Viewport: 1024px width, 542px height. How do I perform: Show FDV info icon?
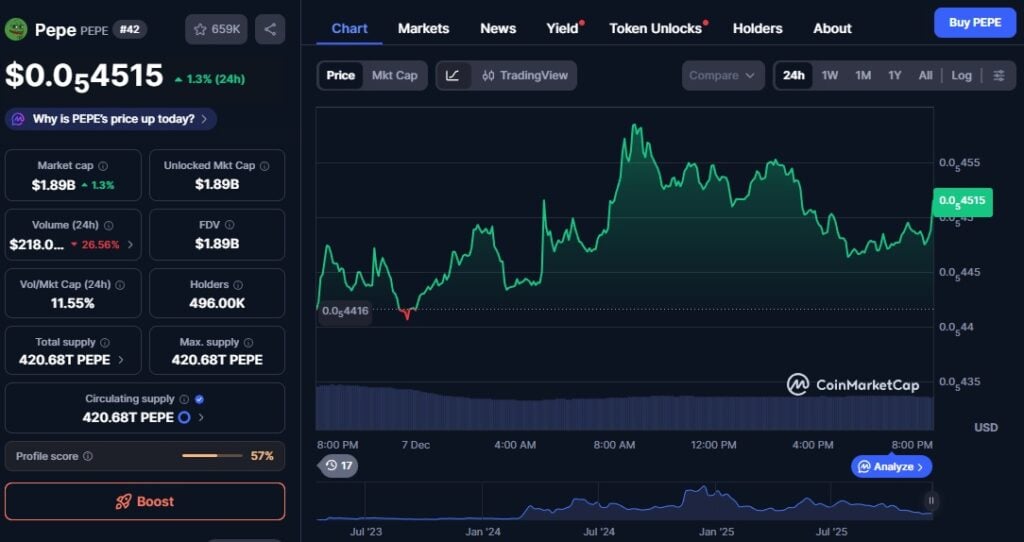pyautogui.click(x=229, y=225)
